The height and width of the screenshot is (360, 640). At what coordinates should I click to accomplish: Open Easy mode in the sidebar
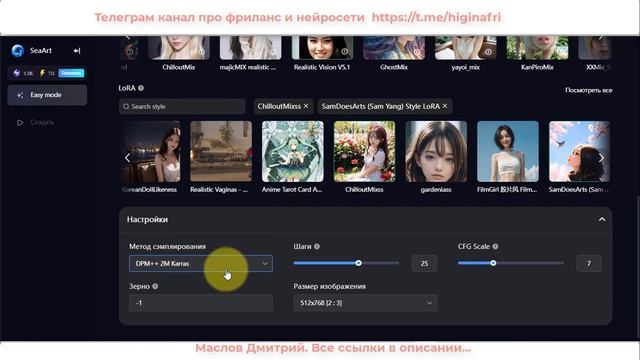47,95
